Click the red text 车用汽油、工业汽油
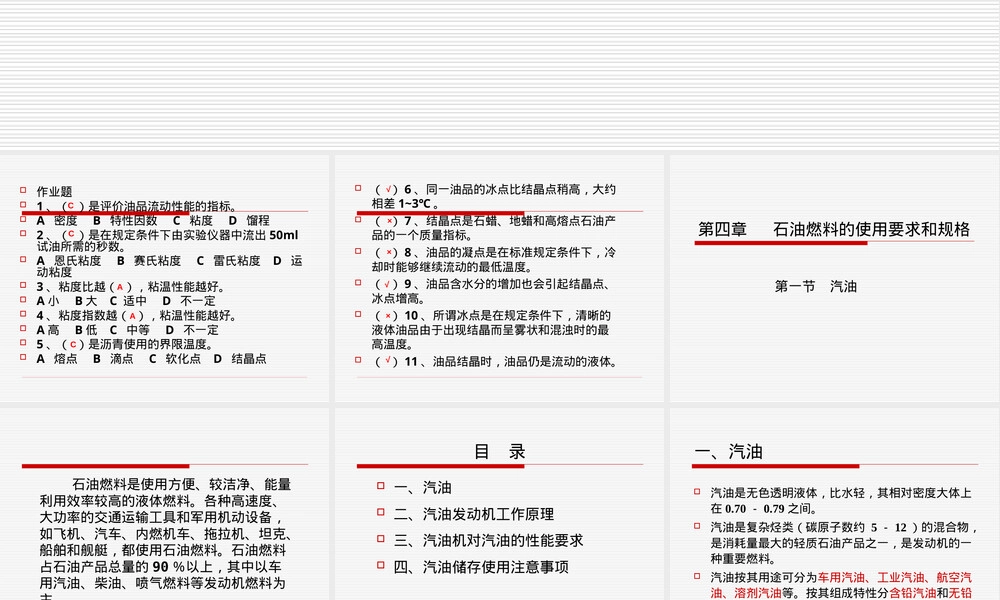Viewport: 1000px width, 600px height. (x=871, y=577)
